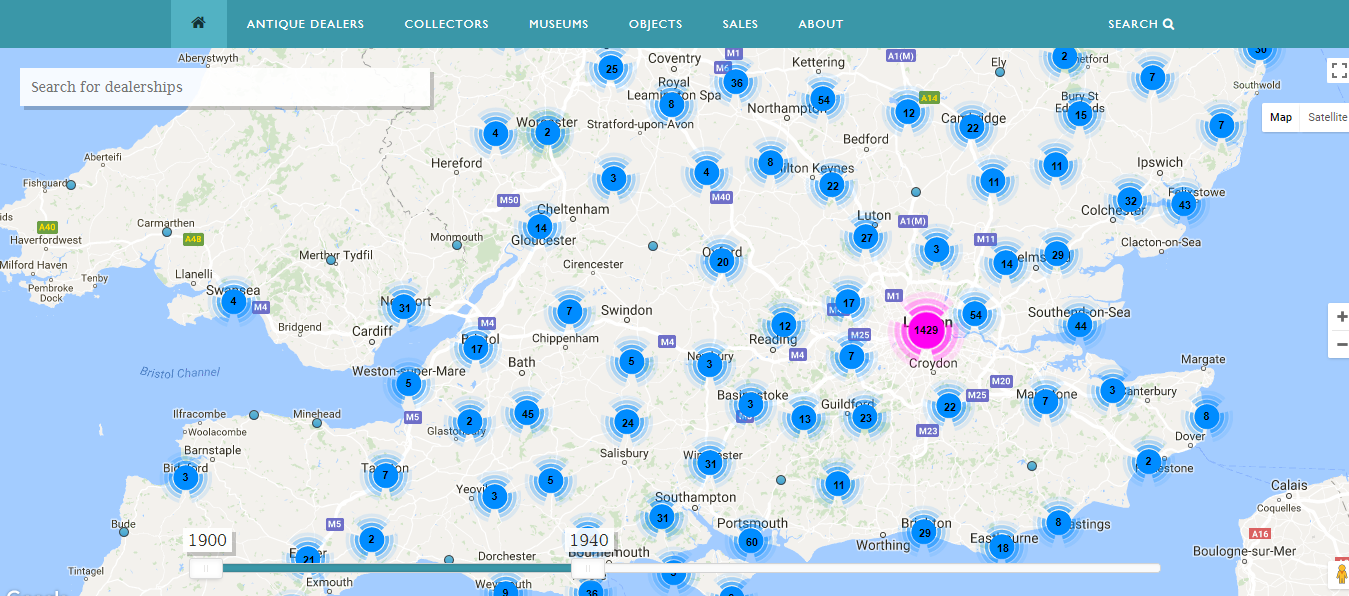The height and width of the screenshot is (596, 1349).
Task: Open the Objects menu item
Action: click(x=655, y=24)
